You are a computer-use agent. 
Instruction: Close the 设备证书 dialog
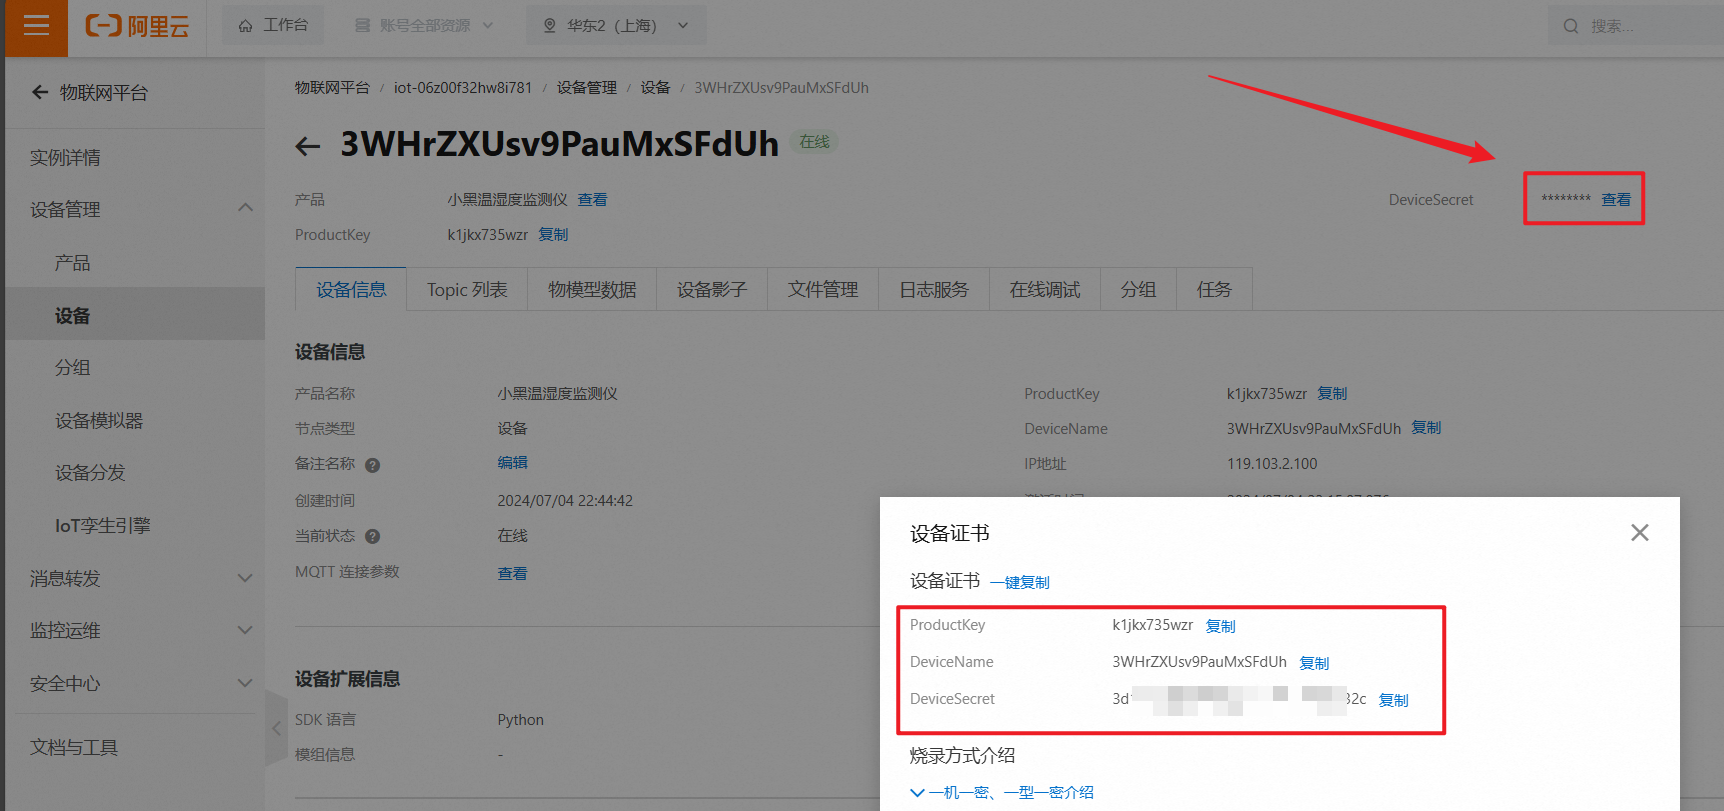coord(1640,532)
